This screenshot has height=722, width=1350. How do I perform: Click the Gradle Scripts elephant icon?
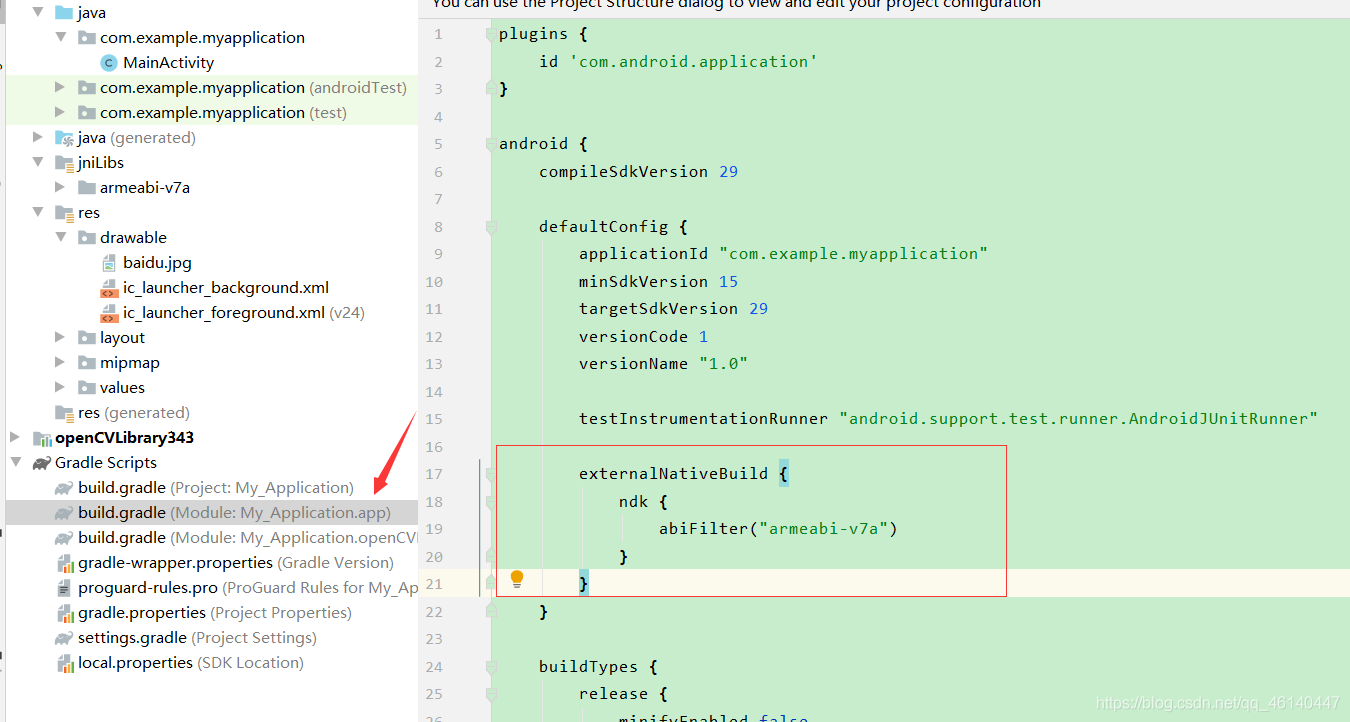[42, 463]
